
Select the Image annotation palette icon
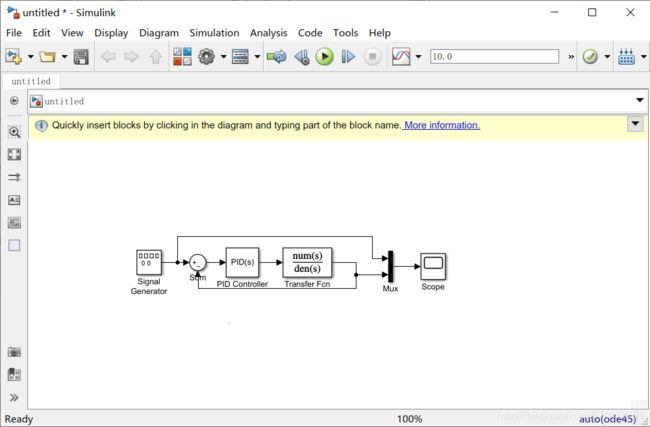14,223
